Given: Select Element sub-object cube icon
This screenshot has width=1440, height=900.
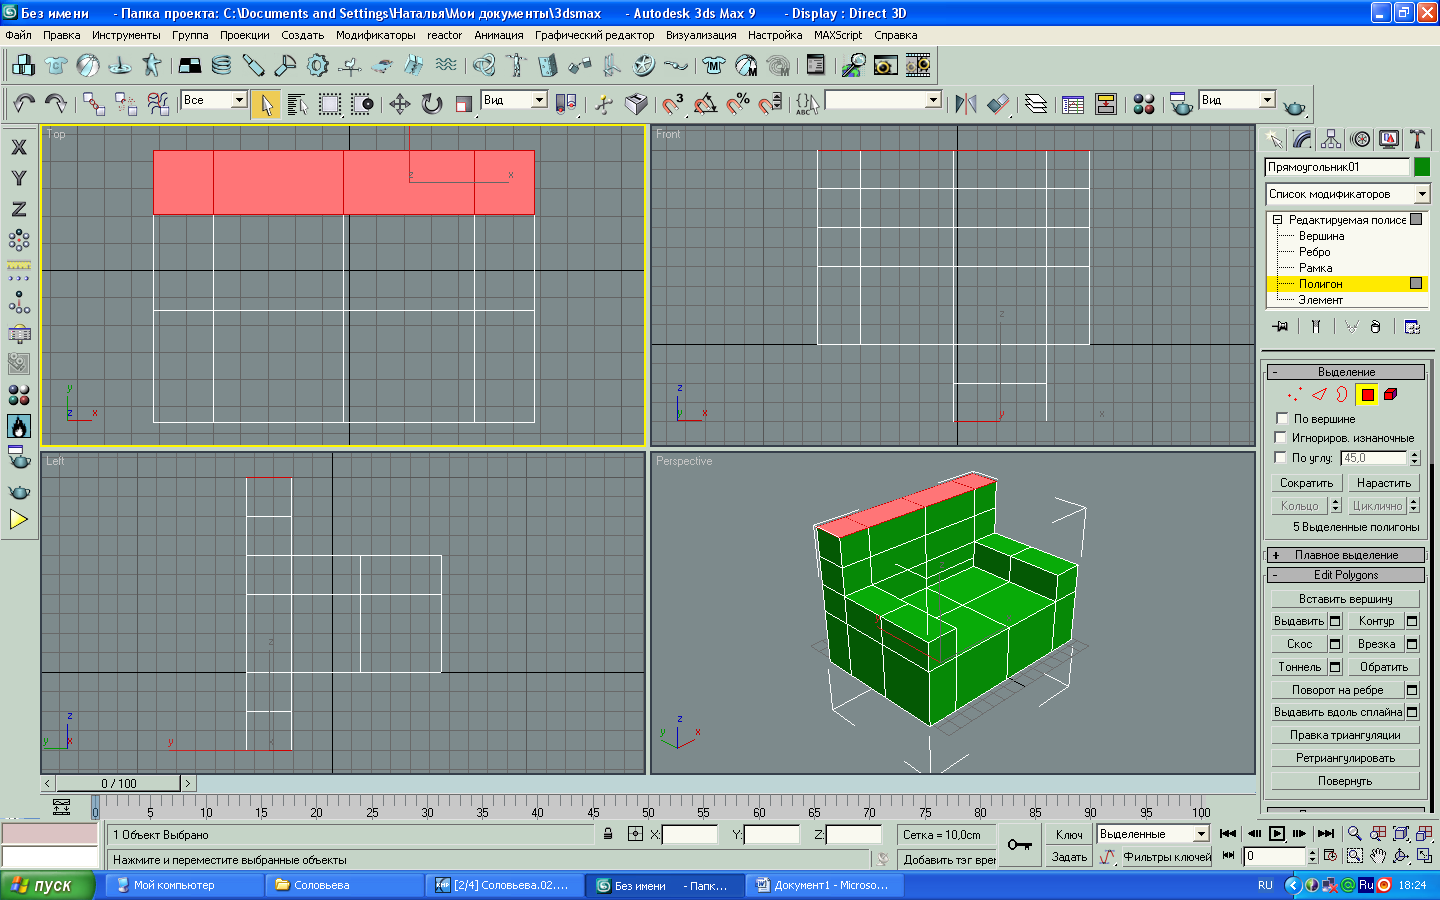Looking at the screenshot, I should 1391,395.
